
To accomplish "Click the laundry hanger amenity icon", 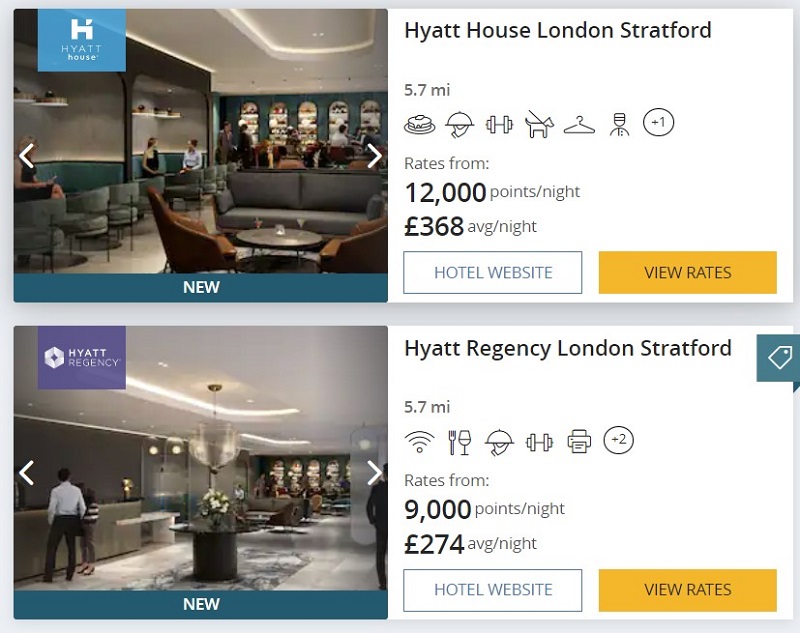I will (579, 125).
